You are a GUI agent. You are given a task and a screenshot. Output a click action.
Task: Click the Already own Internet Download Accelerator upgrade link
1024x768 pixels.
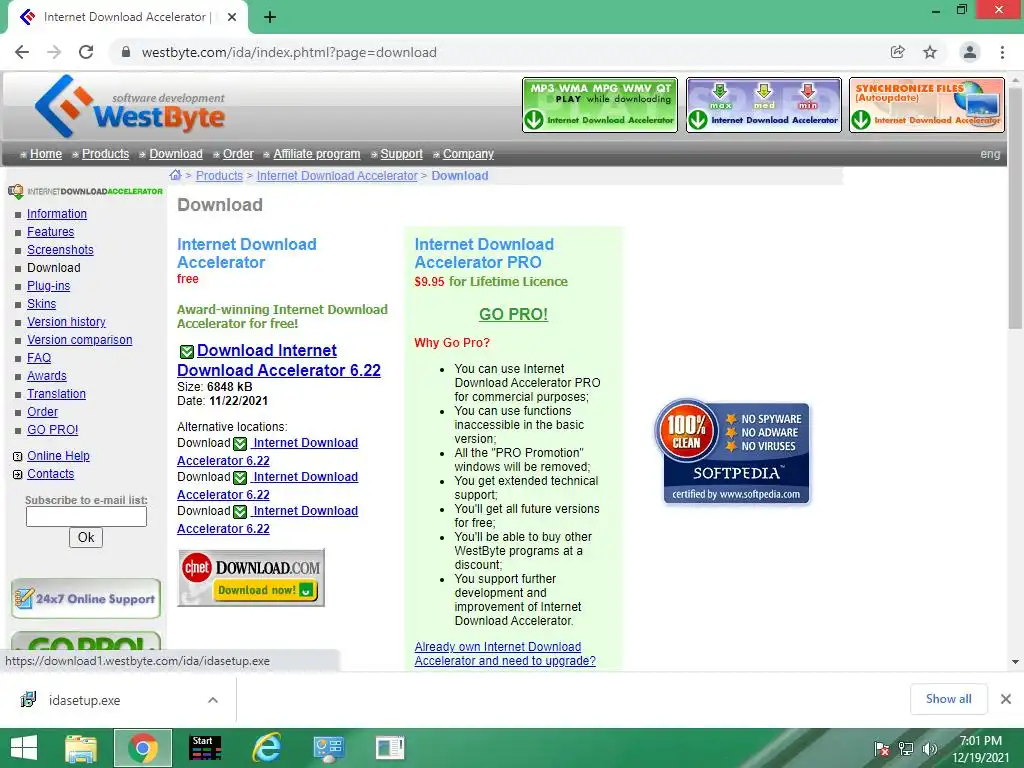505,654
